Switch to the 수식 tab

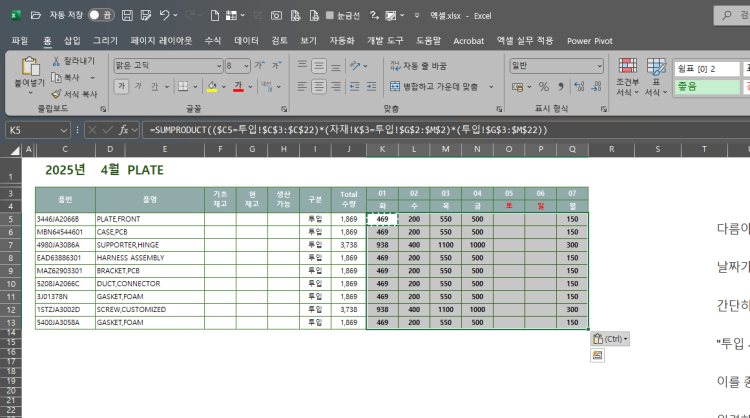click(x=213, y=41)
